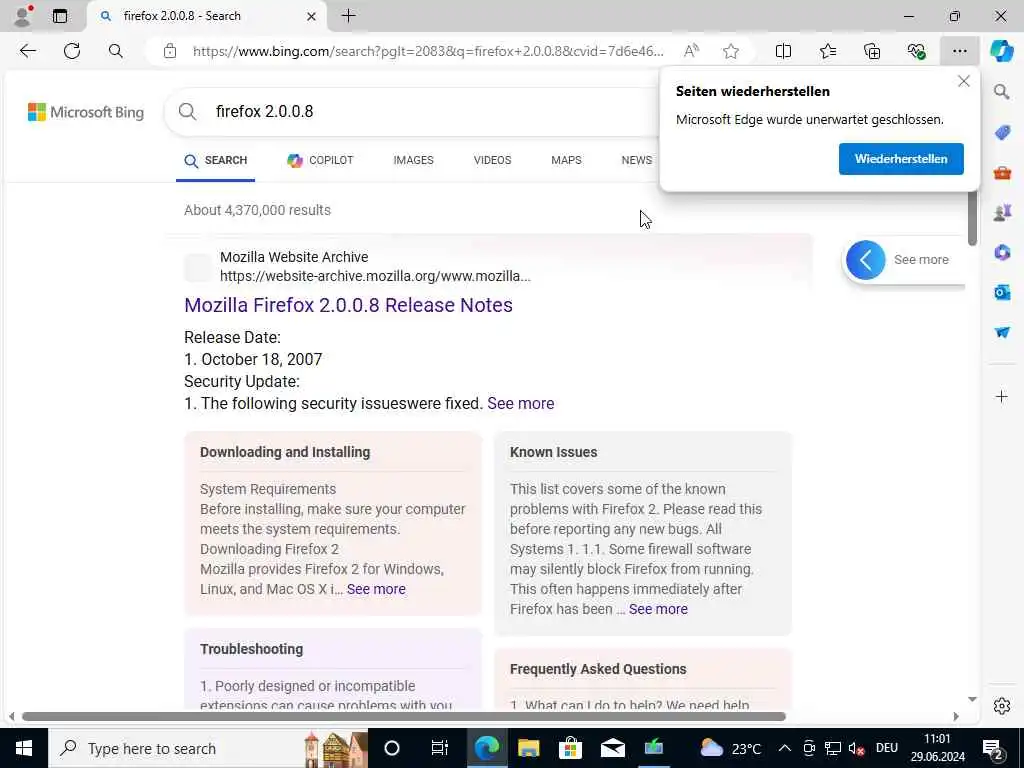
Task: Open Copilot sidebar icon
Action: (x=1002, y=51)
